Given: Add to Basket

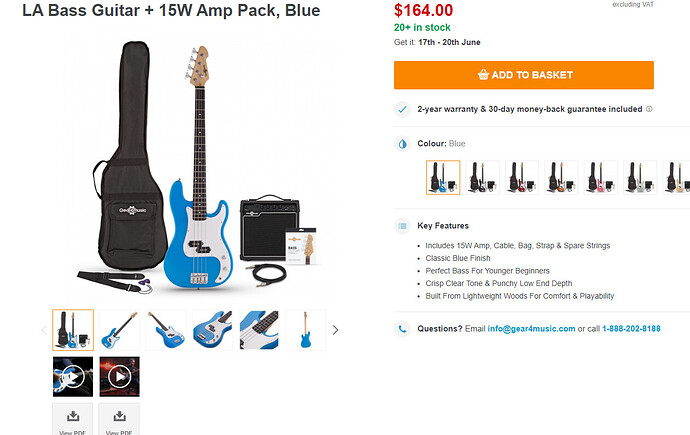Looking at the screenshot, I should point(524,75).
